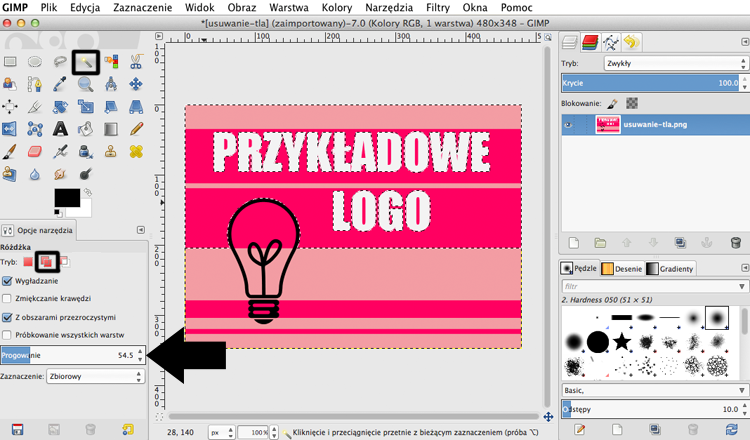Select the Heal tool
Image resolution: width=750 pixels, height=440 pixels.
pyautogui.click(x=136, y=152)
